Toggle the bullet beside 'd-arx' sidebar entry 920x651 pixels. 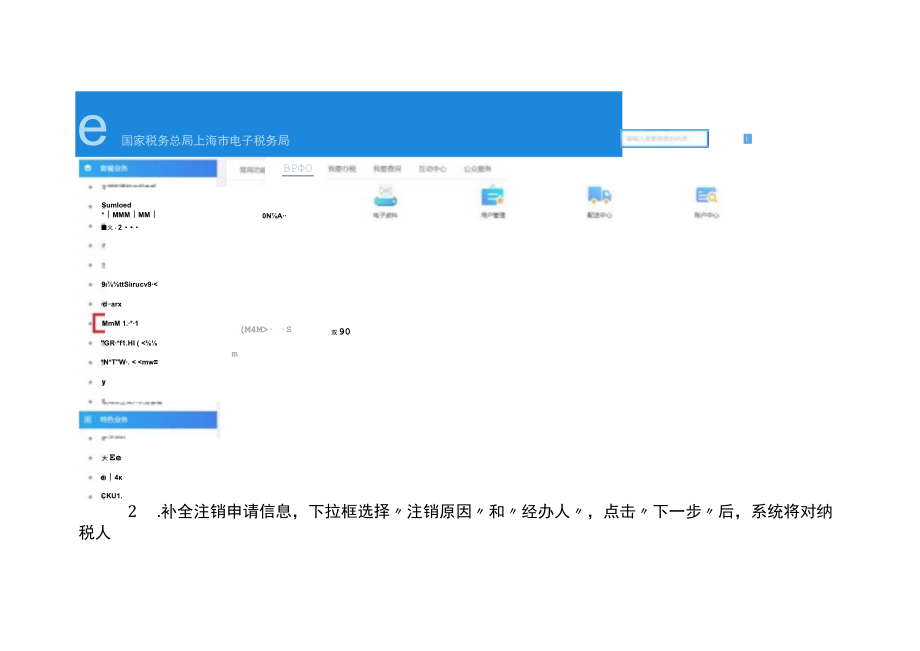coord(90,304)
